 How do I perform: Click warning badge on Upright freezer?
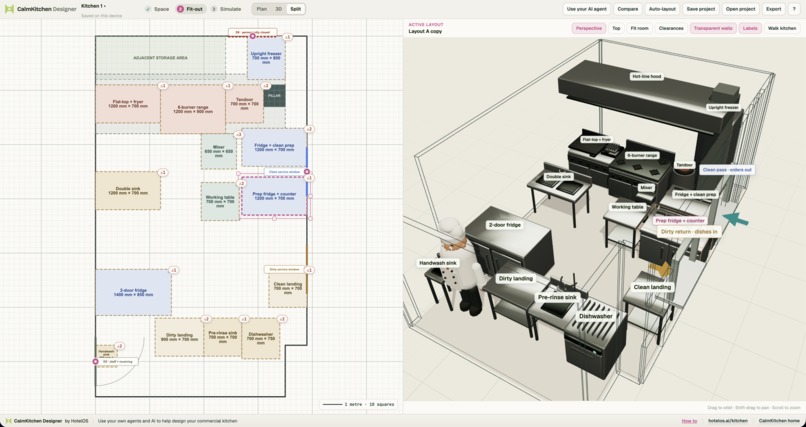click(287, 37)
